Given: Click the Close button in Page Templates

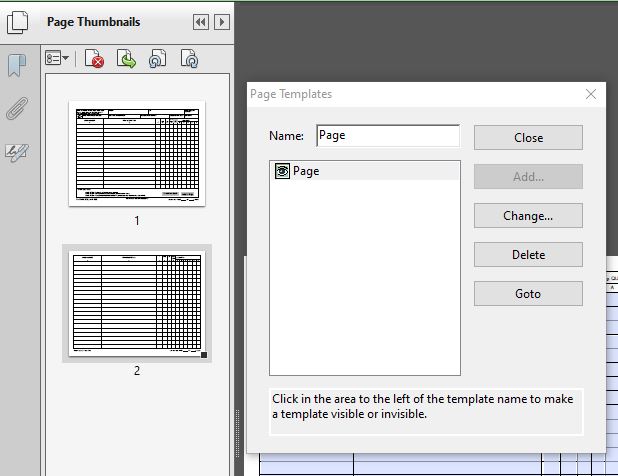Looking at the screenshot, I should (x=528, y=138).
